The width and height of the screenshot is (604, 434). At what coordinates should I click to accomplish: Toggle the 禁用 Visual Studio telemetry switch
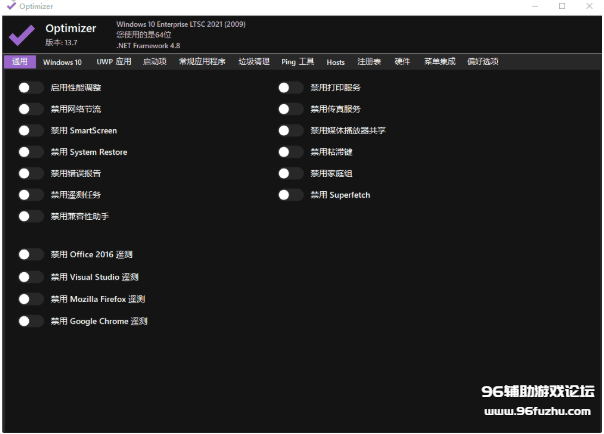click(x=31, y=277)
